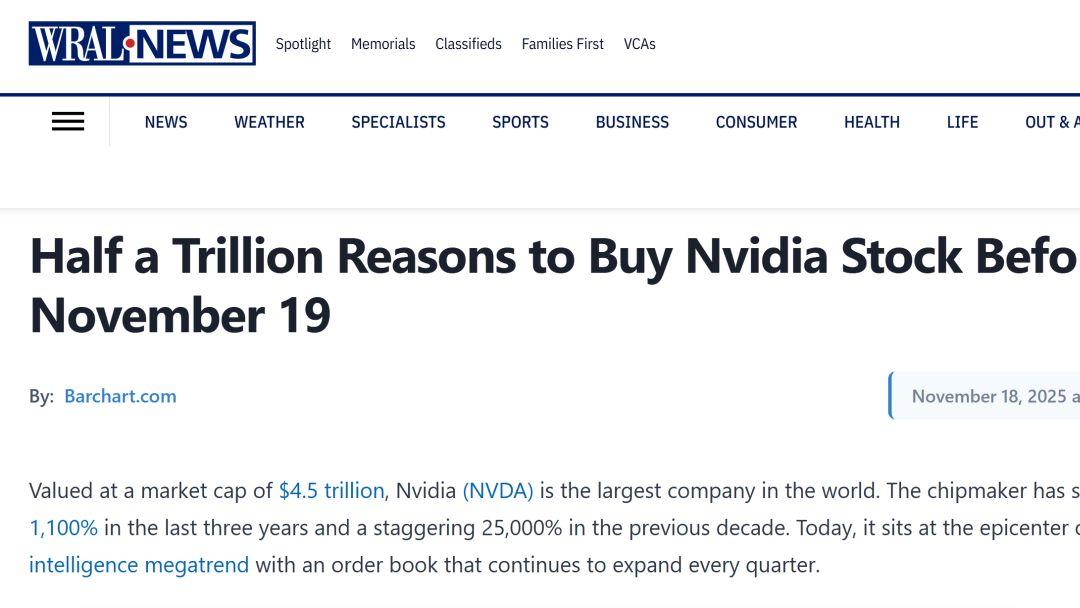
Task: Click the WRAL News logo
Action: [142, 44]
